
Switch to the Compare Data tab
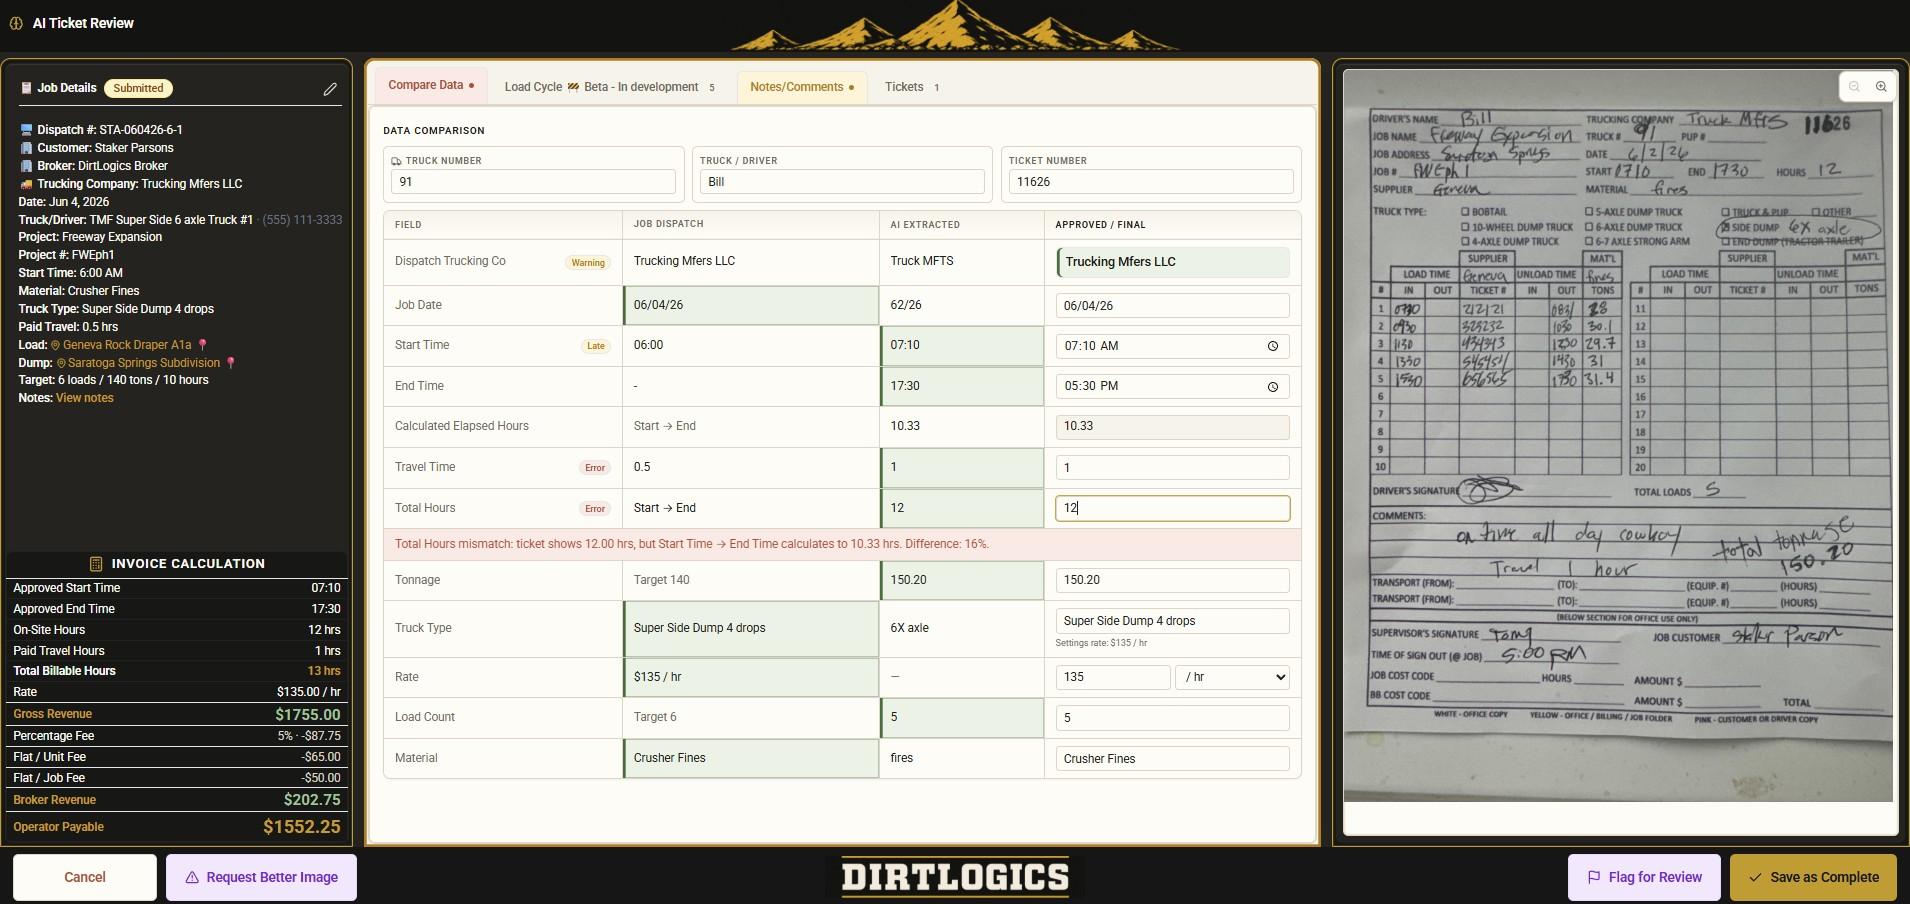(x=431, y=85)
